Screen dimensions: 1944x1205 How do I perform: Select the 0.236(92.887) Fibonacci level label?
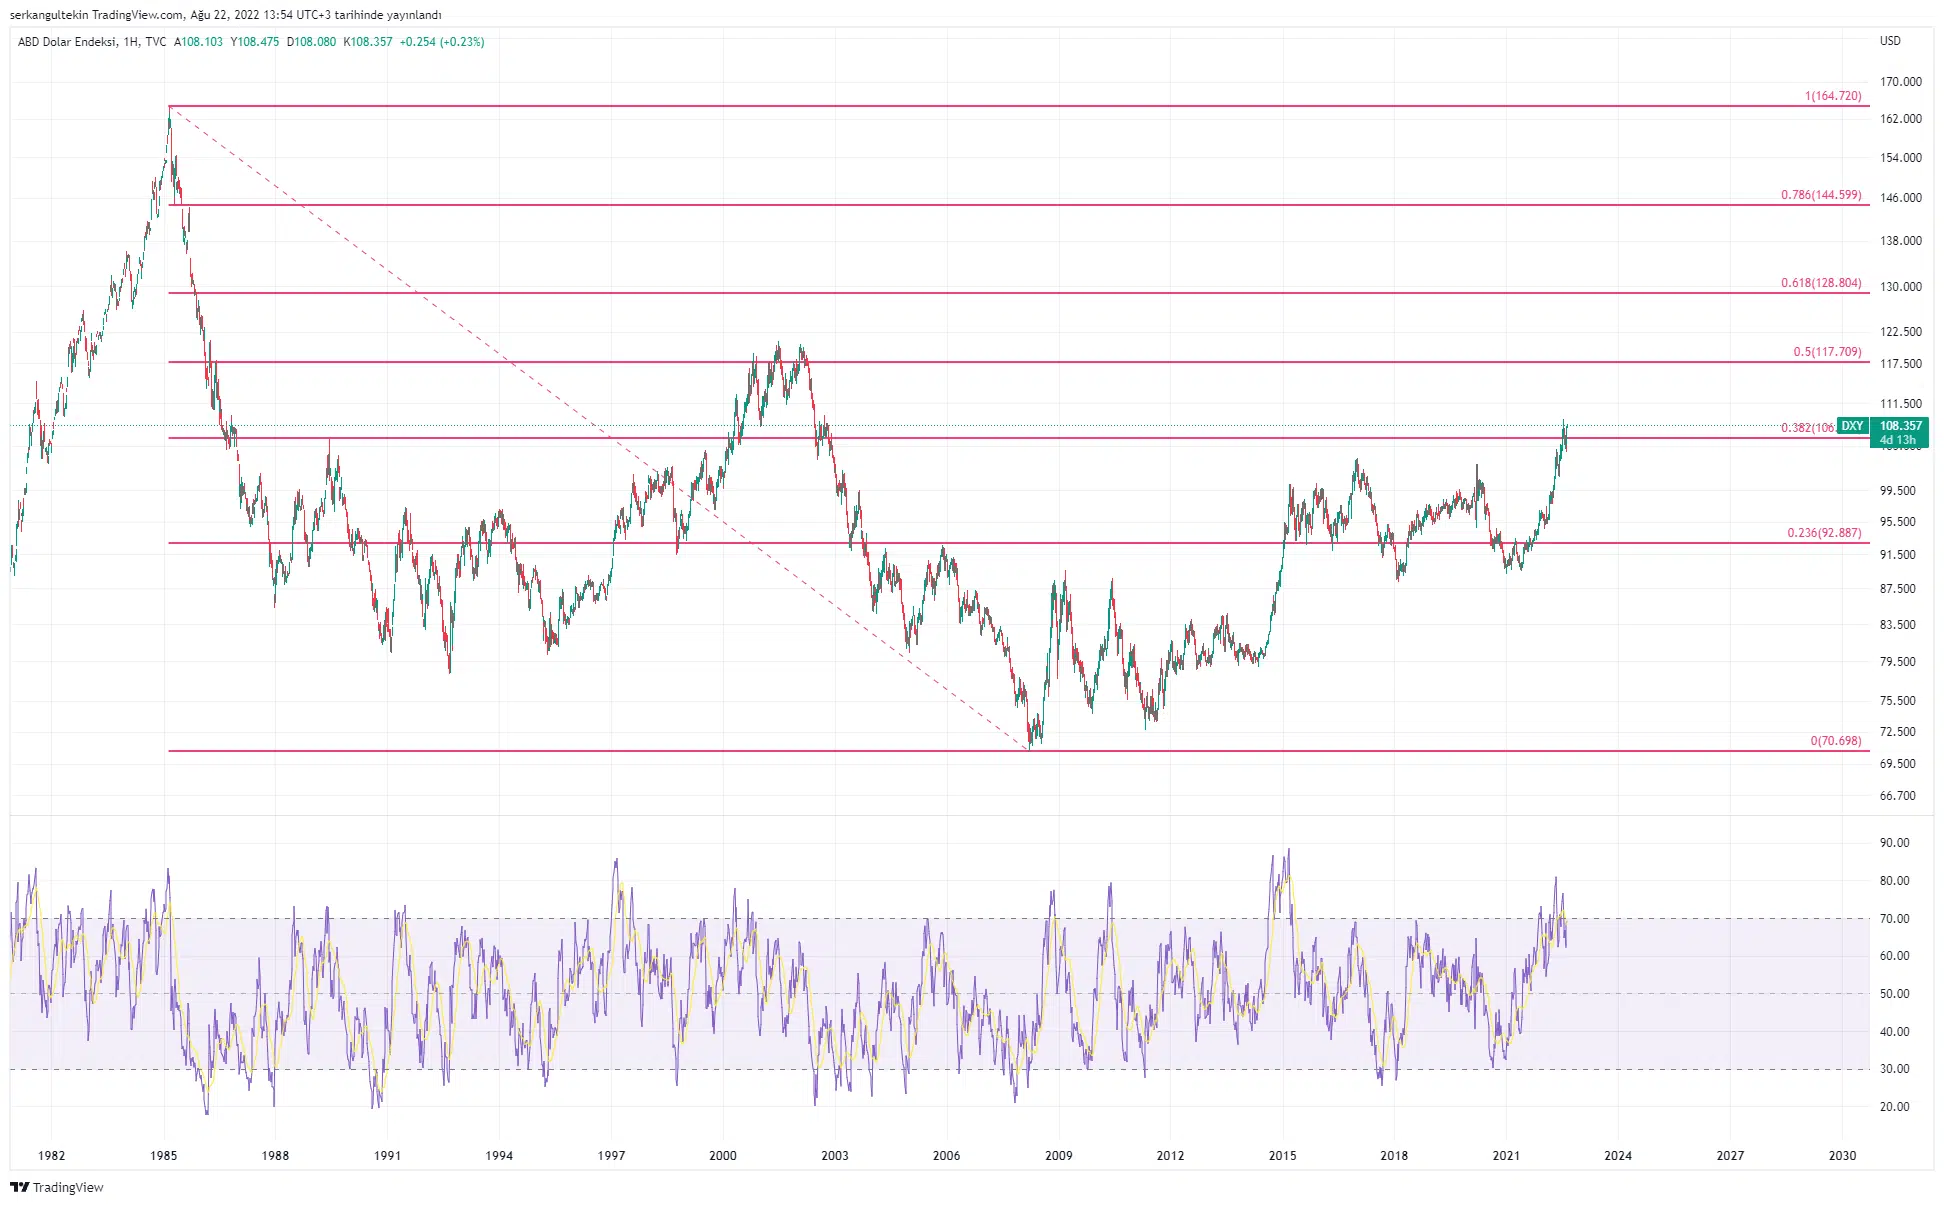click(x=1823, y=533)
